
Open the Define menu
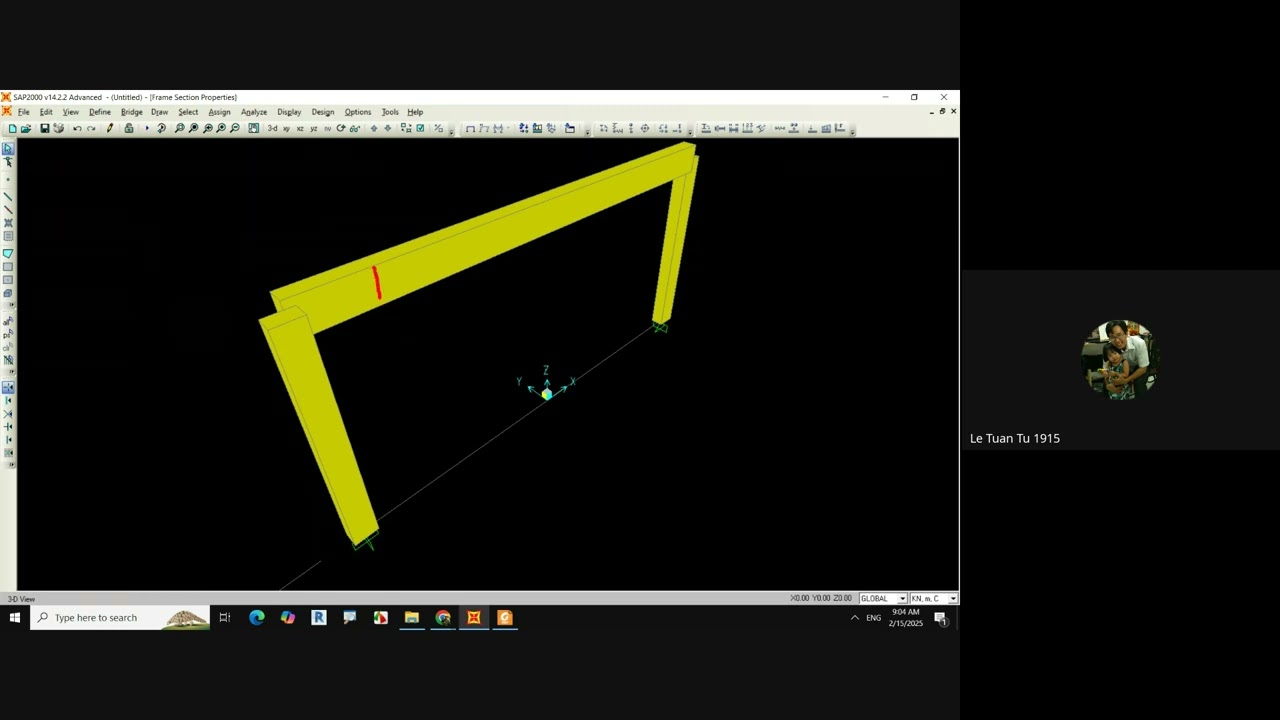[x=100, y=112]
